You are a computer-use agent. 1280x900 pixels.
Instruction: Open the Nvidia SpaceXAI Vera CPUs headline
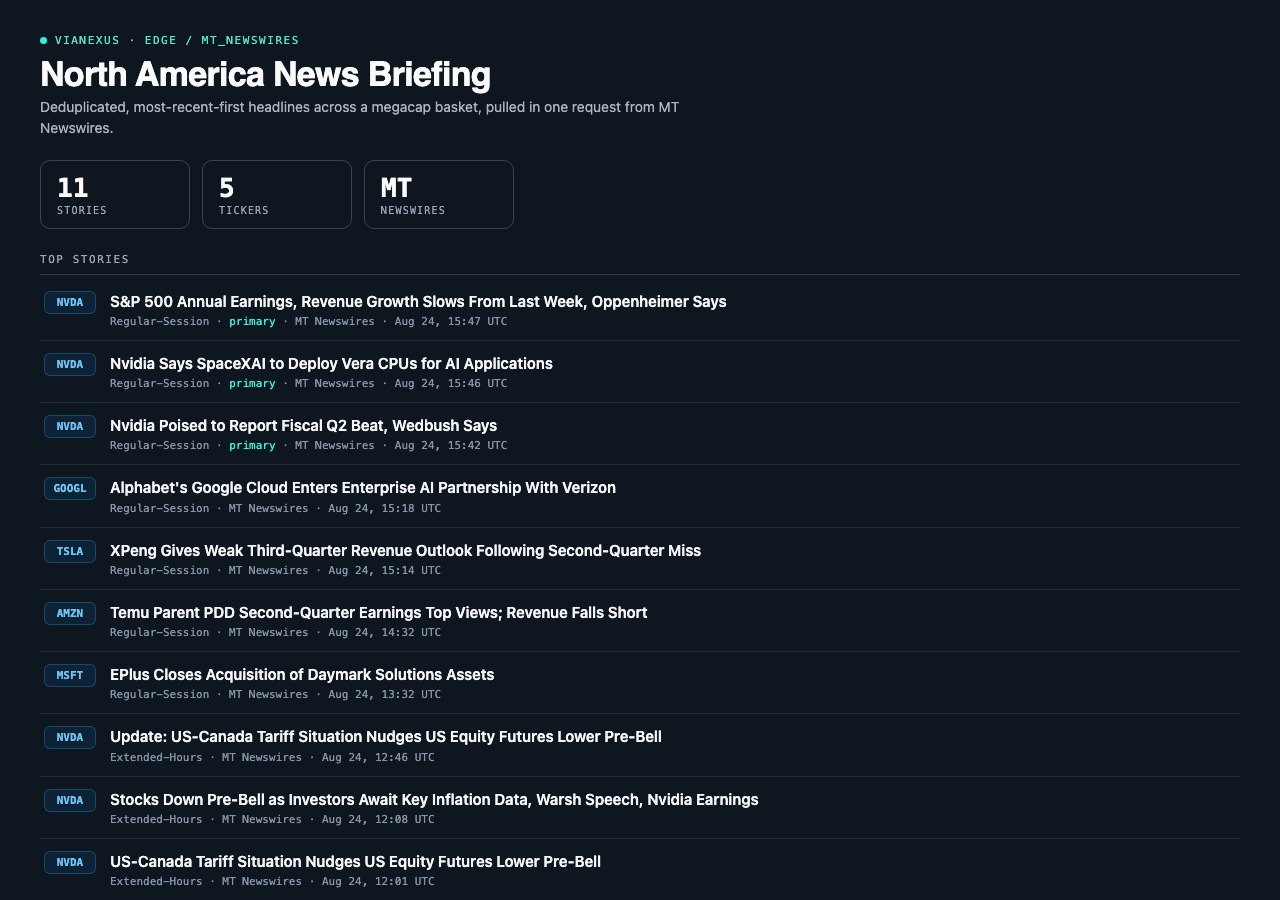tap(331, 363)
